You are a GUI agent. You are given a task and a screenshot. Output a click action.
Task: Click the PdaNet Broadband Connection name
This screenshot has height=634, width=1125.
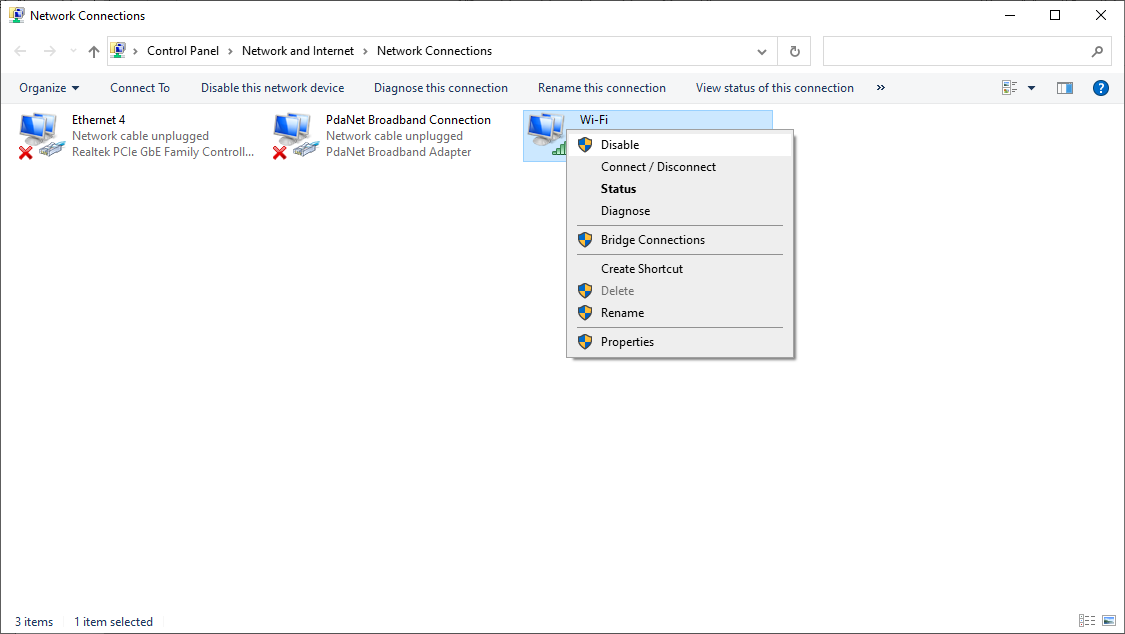(x=408, y=120)
